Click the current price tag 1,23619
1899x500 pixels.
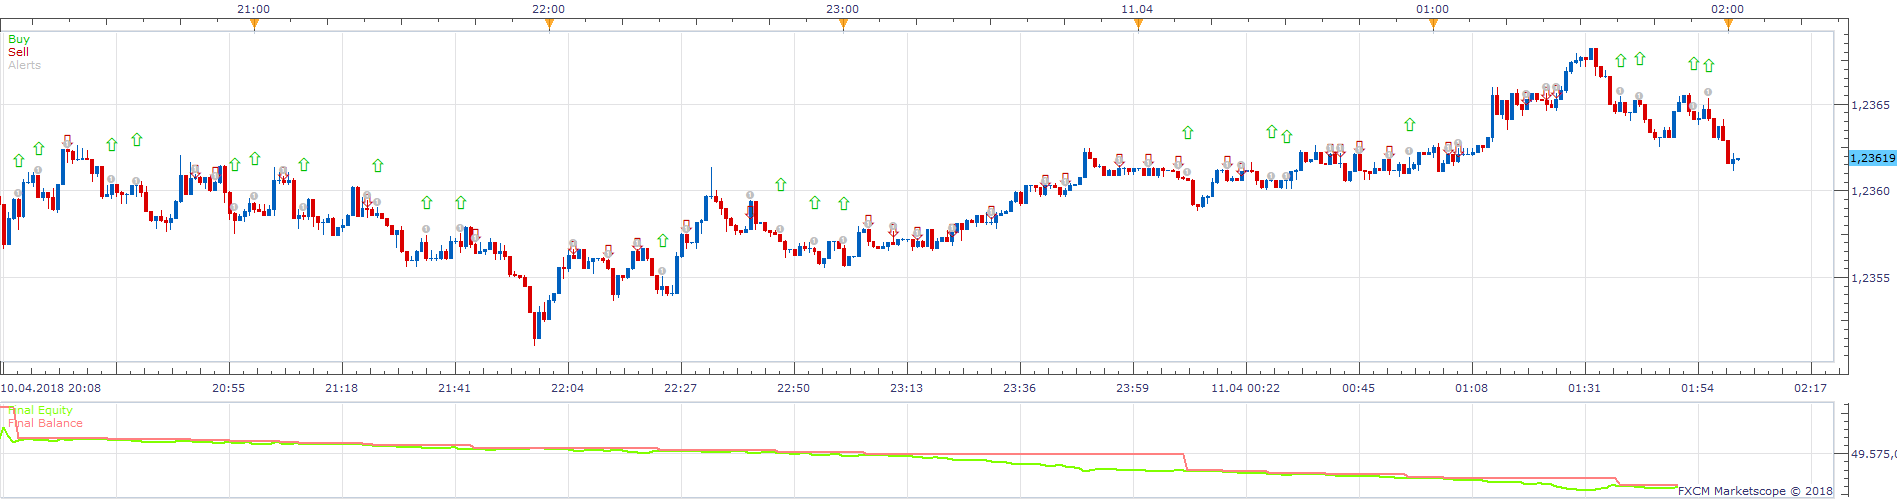coord(1872,158)
